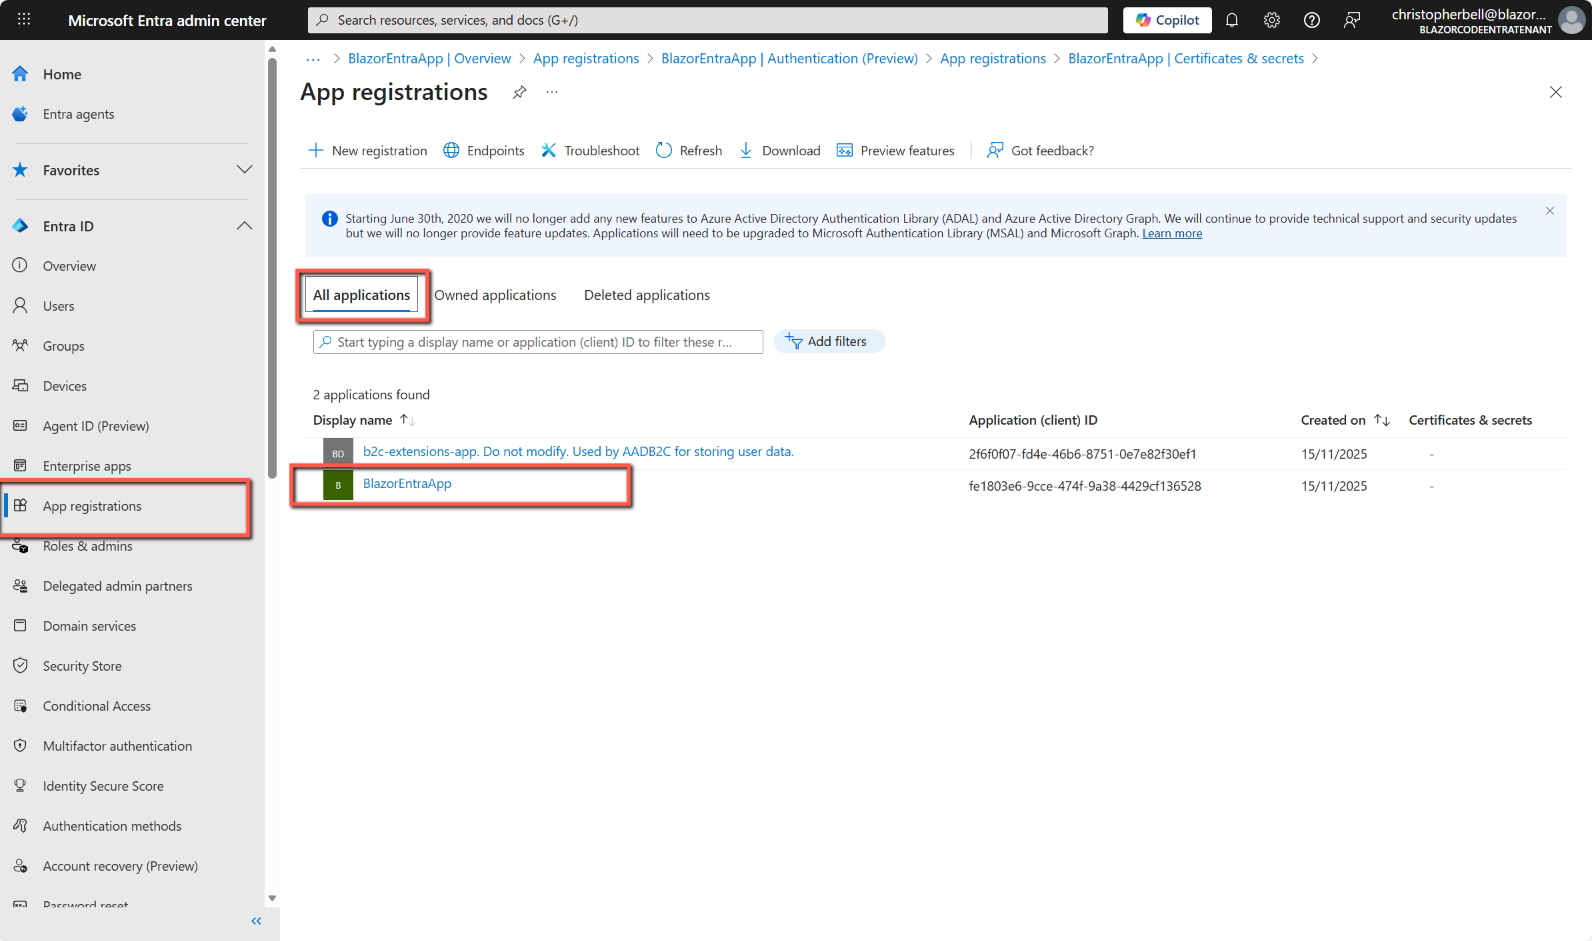Pin the App registrations page
Image resolution: width=1592 pixels, height=941 pixels.
pos(520,93)
